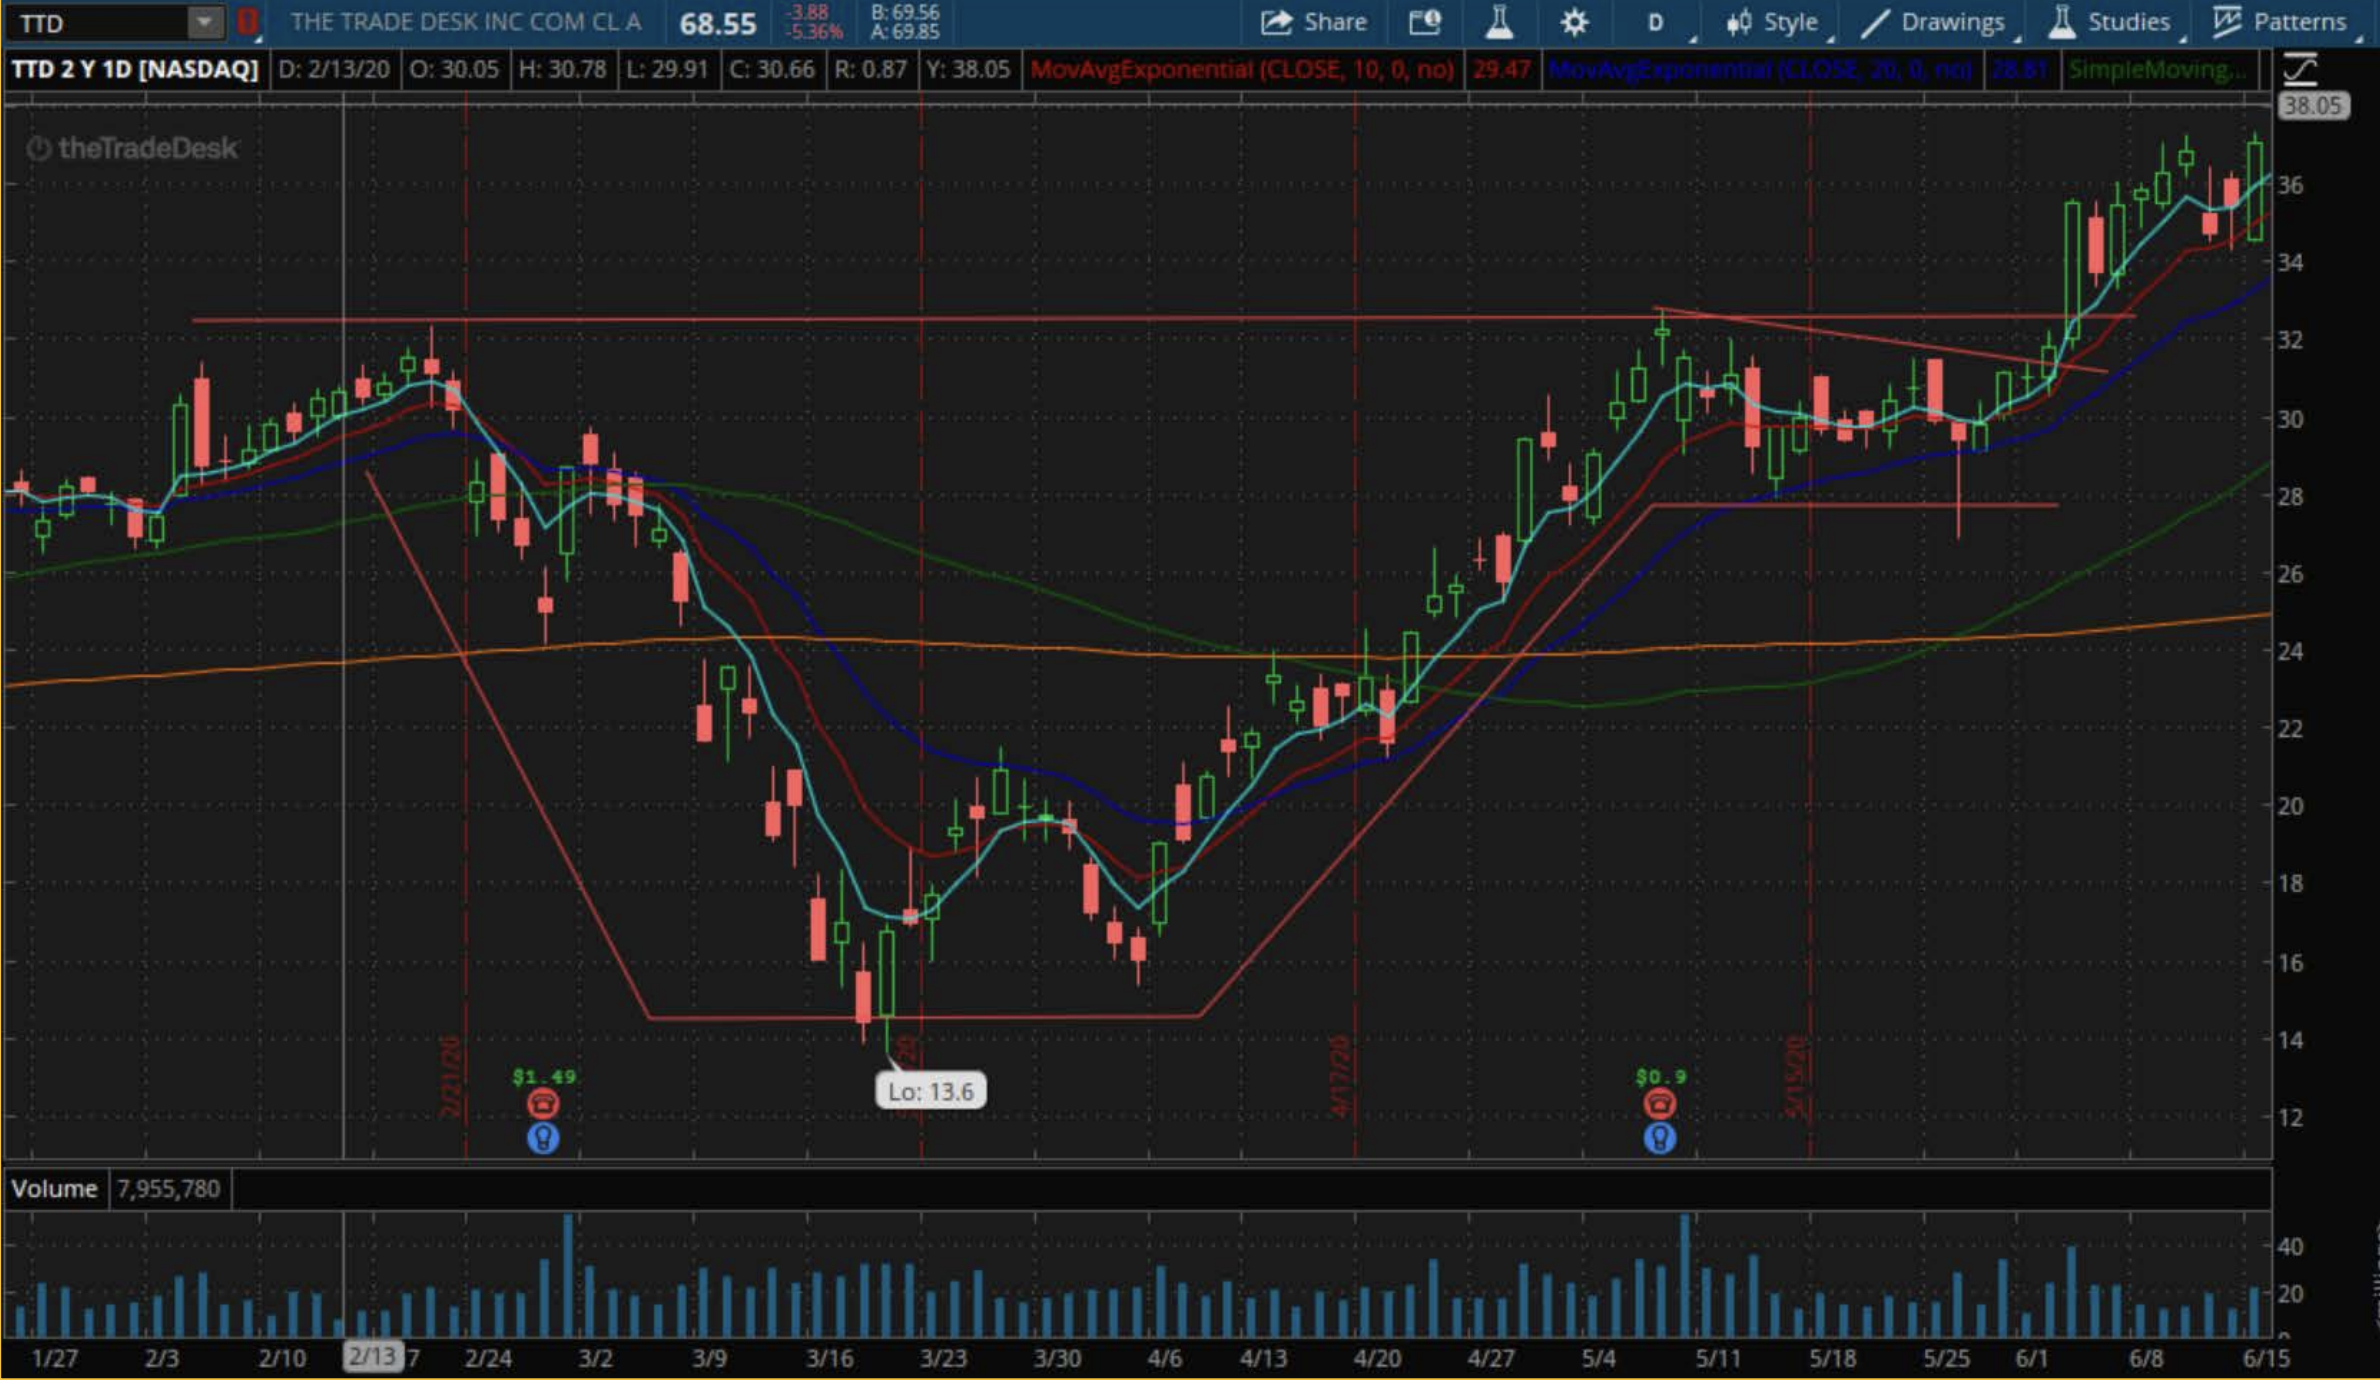
Task: Click the B: 69.56 bid value
Action: 905,12
